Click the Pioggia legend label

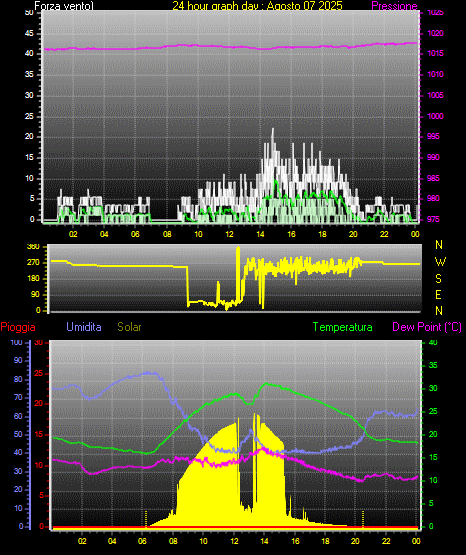click(x=18, y=327)
